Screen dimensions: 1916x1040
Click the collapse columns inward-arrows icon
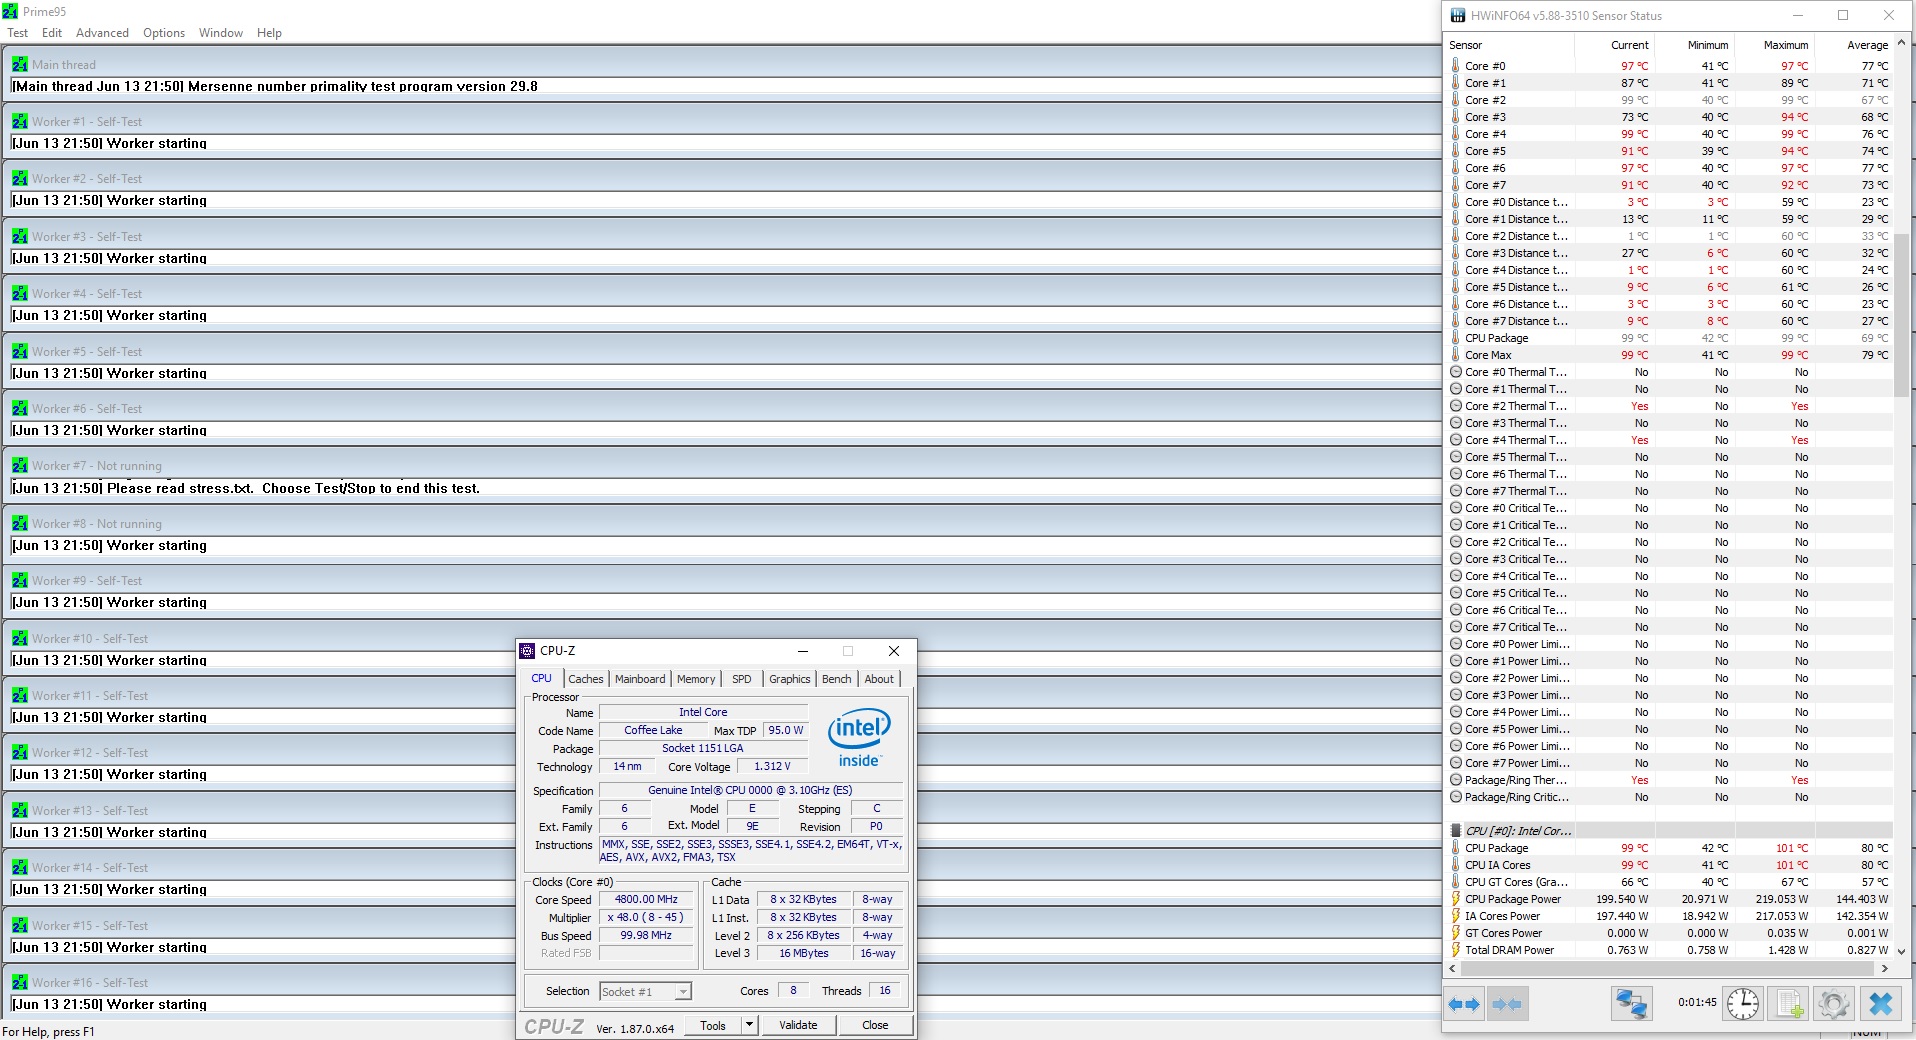[1507, 1004]
